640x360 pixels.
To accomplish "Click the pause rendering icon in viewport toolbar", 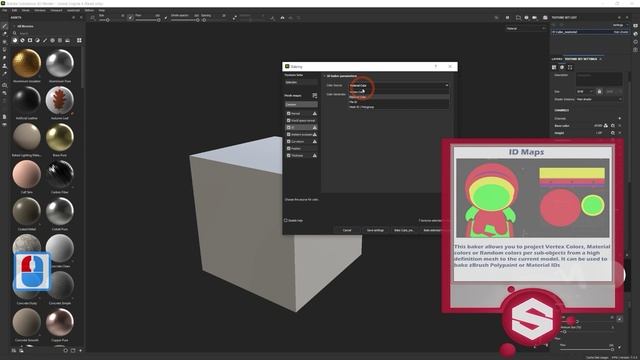I will (x=507, y=18).
